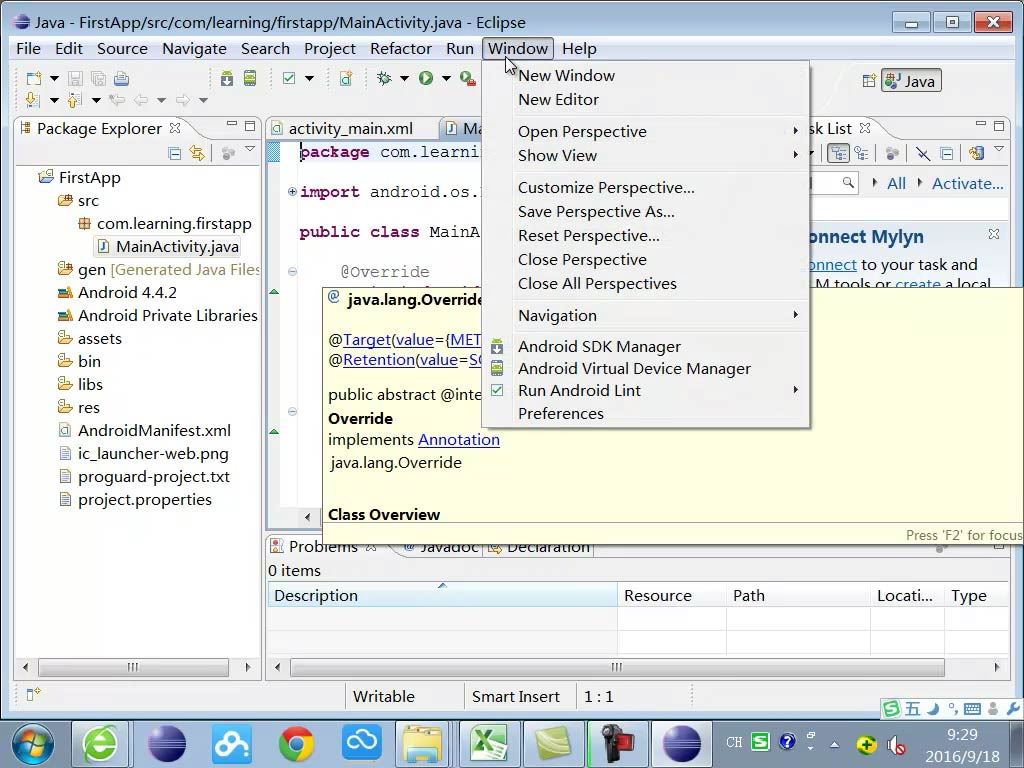The width and height of the screenshot is (1024, 768).
Task: Switch Task List to Scheduled presentation
Action: [861, 153]
